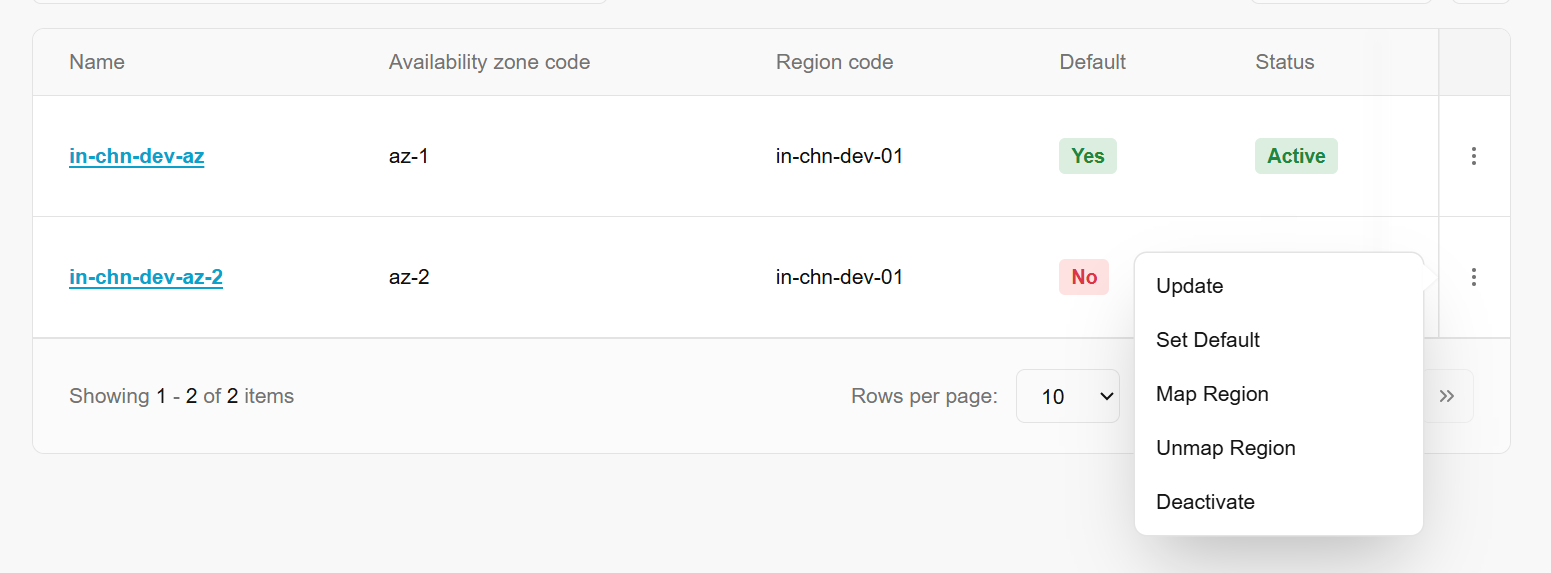This screenshot has width=1551, height=573.
Task: Go to last page of results
Action: coord(1446,396)
